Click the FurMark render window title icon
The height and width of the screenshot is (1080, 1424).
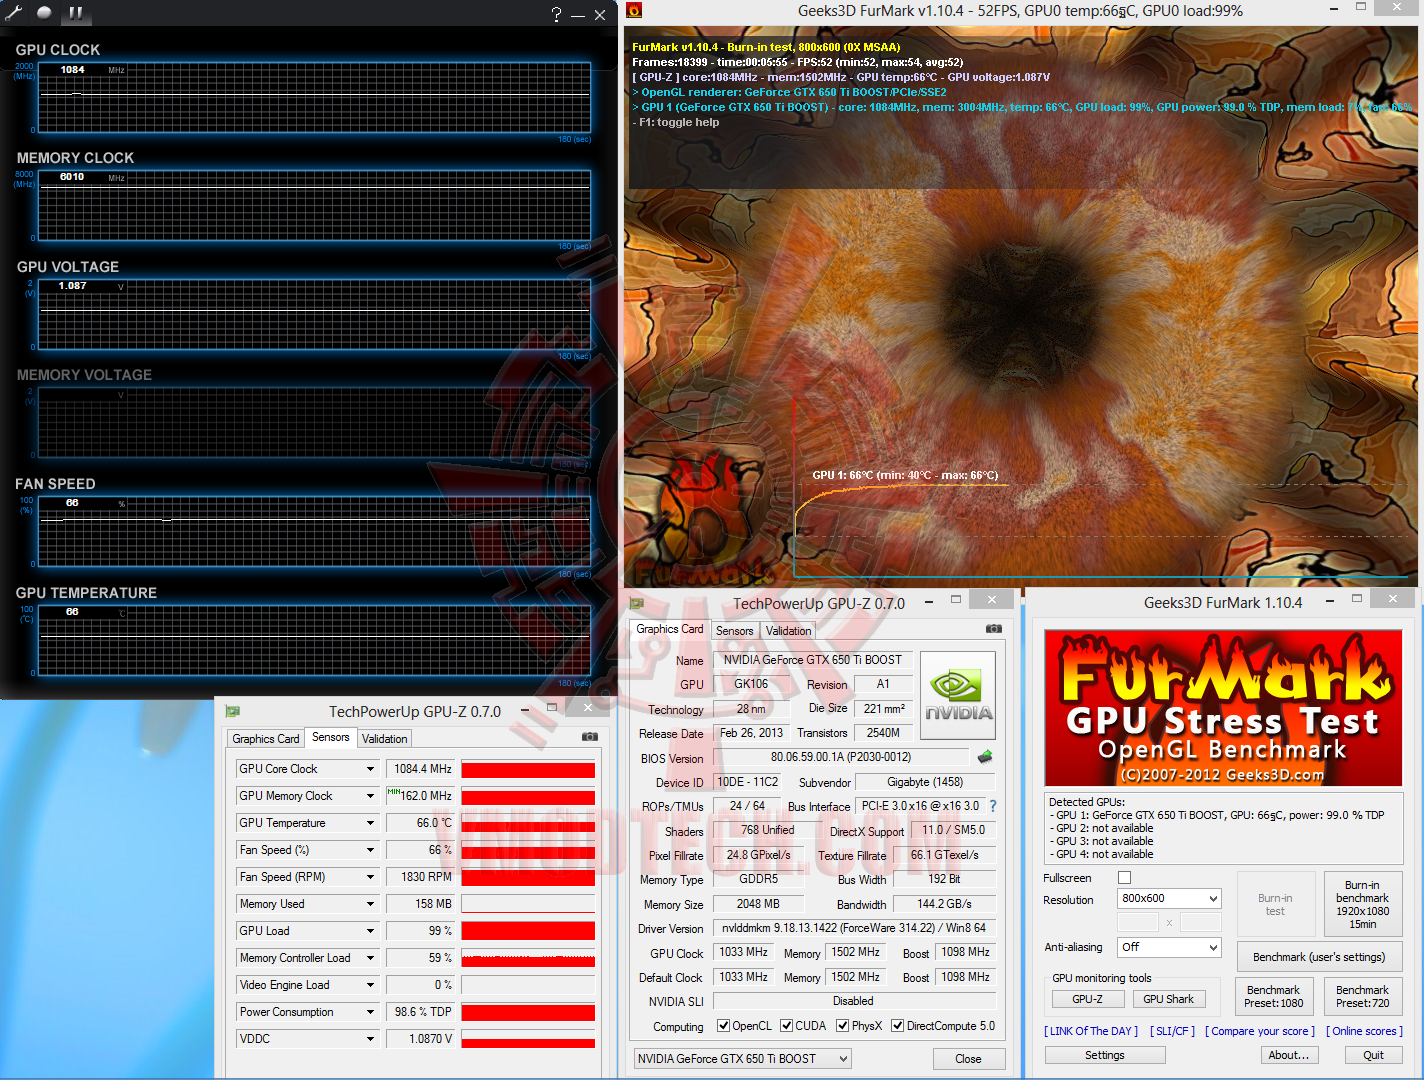tap(634, 11)
